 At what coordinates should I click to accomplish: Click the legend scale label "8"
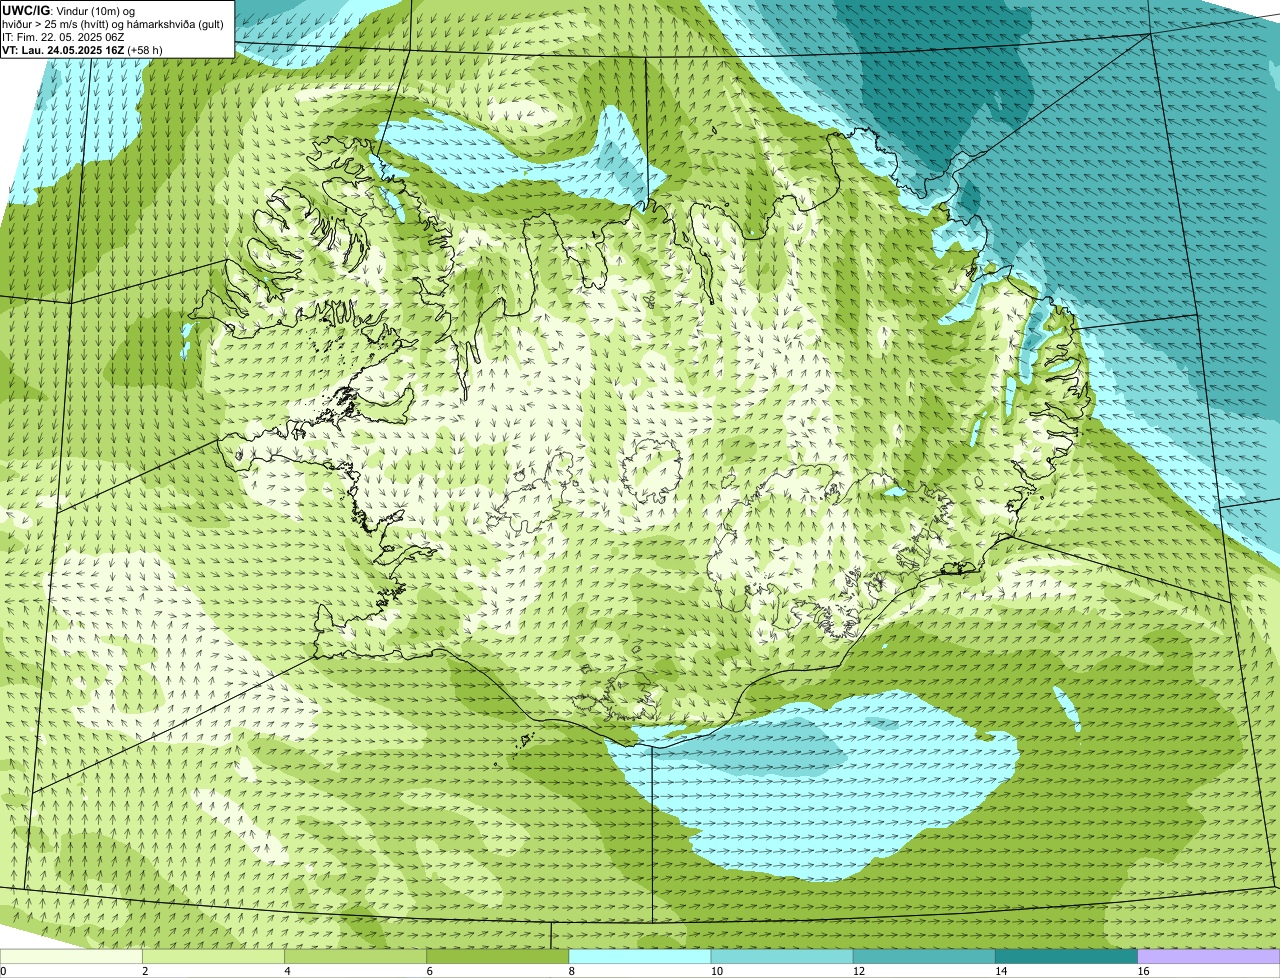[572, 971]
